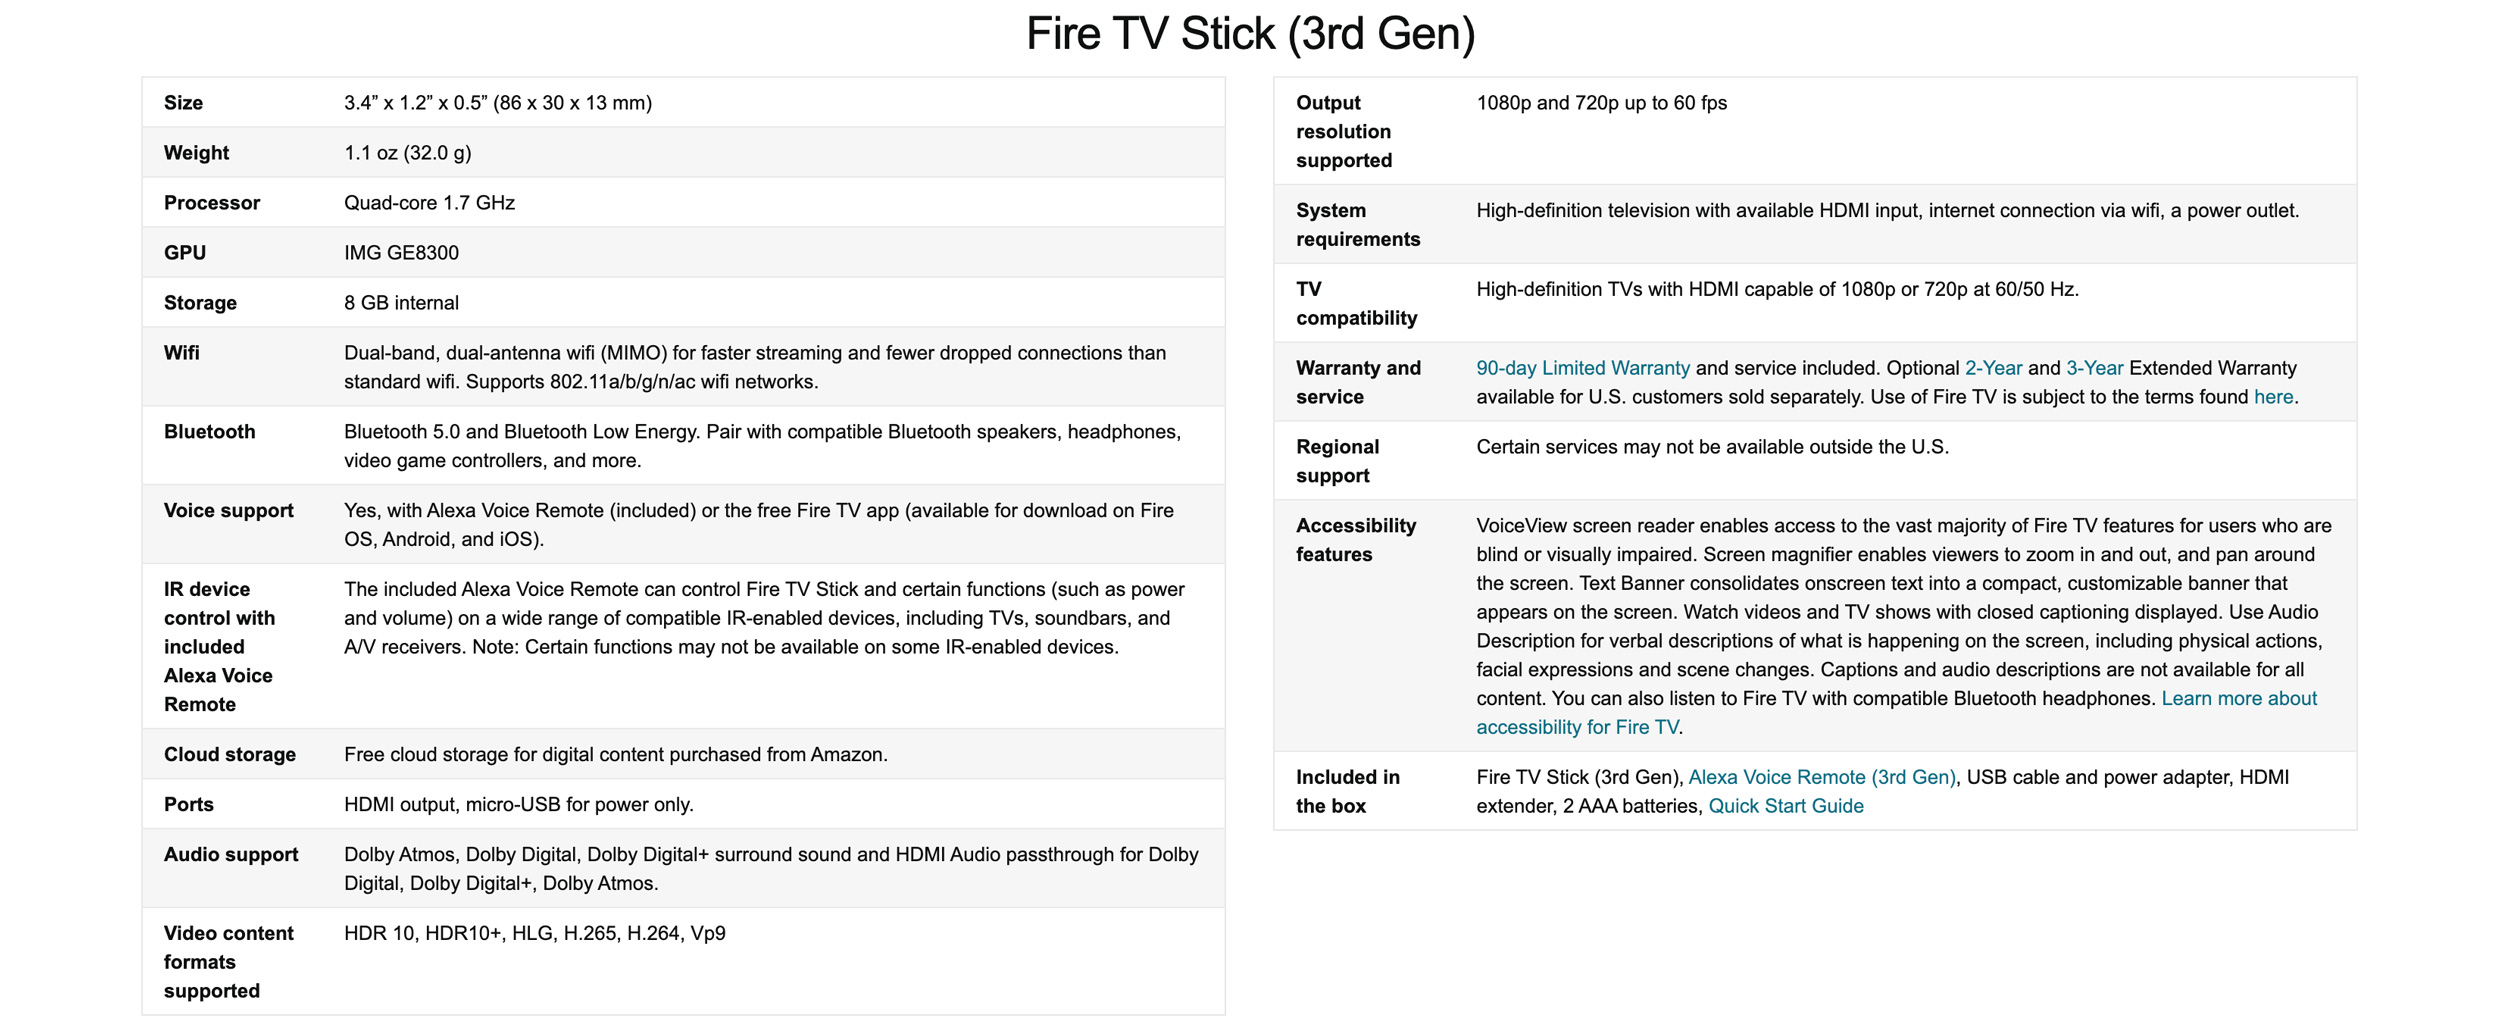Click the Output resolution supported label
Screen dimensions: 2500x1029
(x=1343, y=132)
